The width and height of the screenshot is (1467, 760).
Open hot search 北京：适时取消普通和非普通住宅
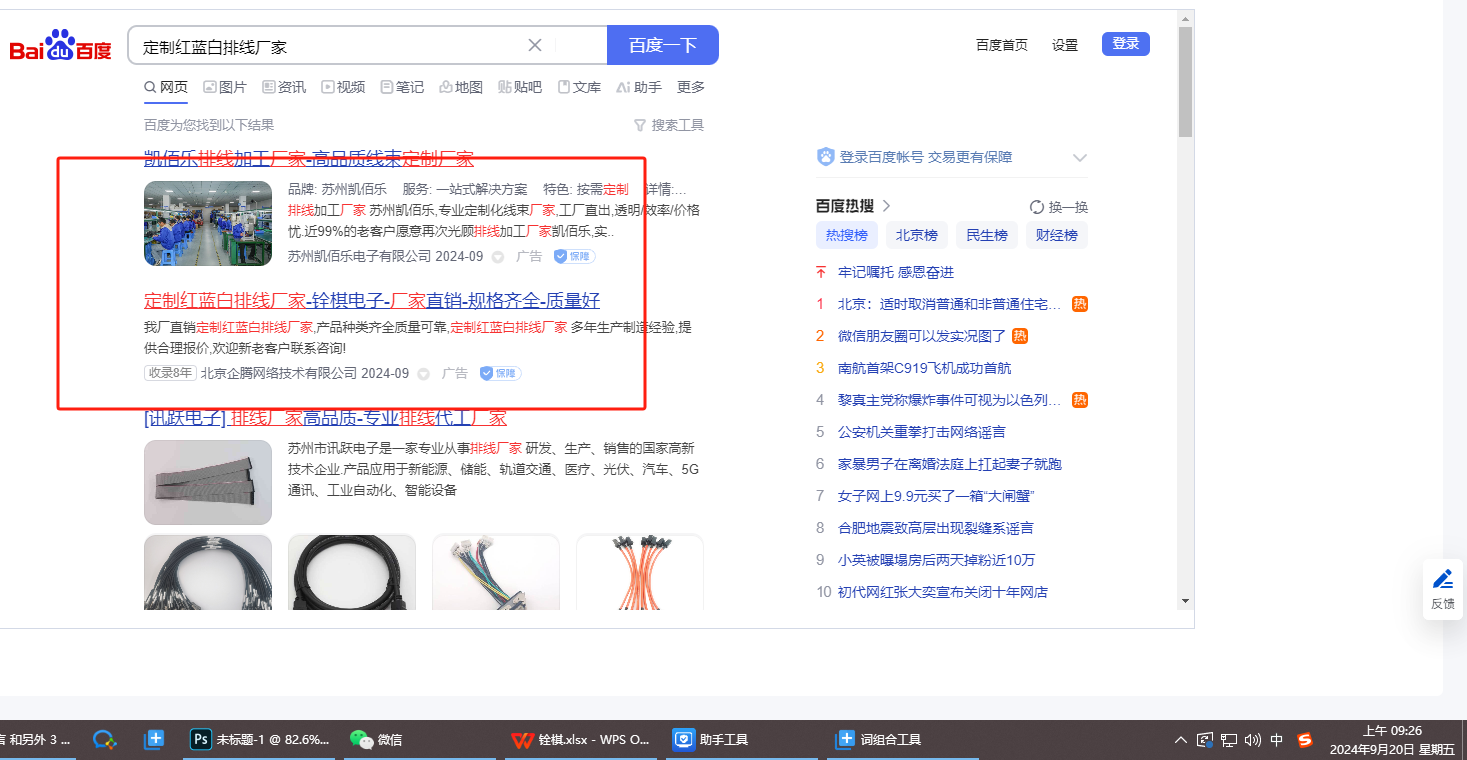click(x=950, y=304)
